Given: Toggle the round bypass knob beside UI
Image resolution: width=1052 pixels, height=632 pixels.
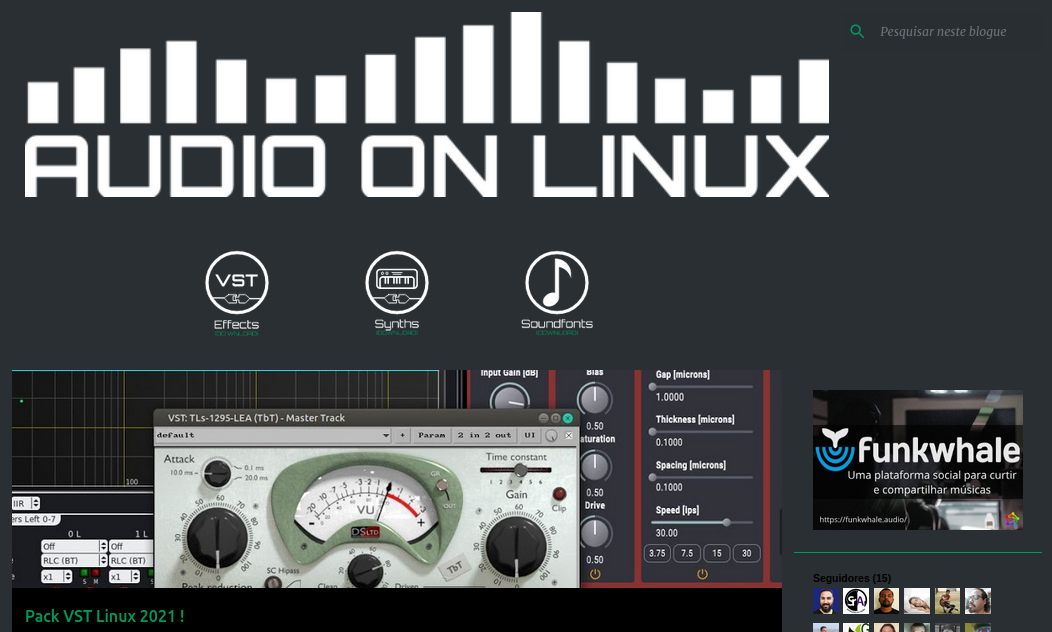Looking at the screenshot, I should pos(551,435).
